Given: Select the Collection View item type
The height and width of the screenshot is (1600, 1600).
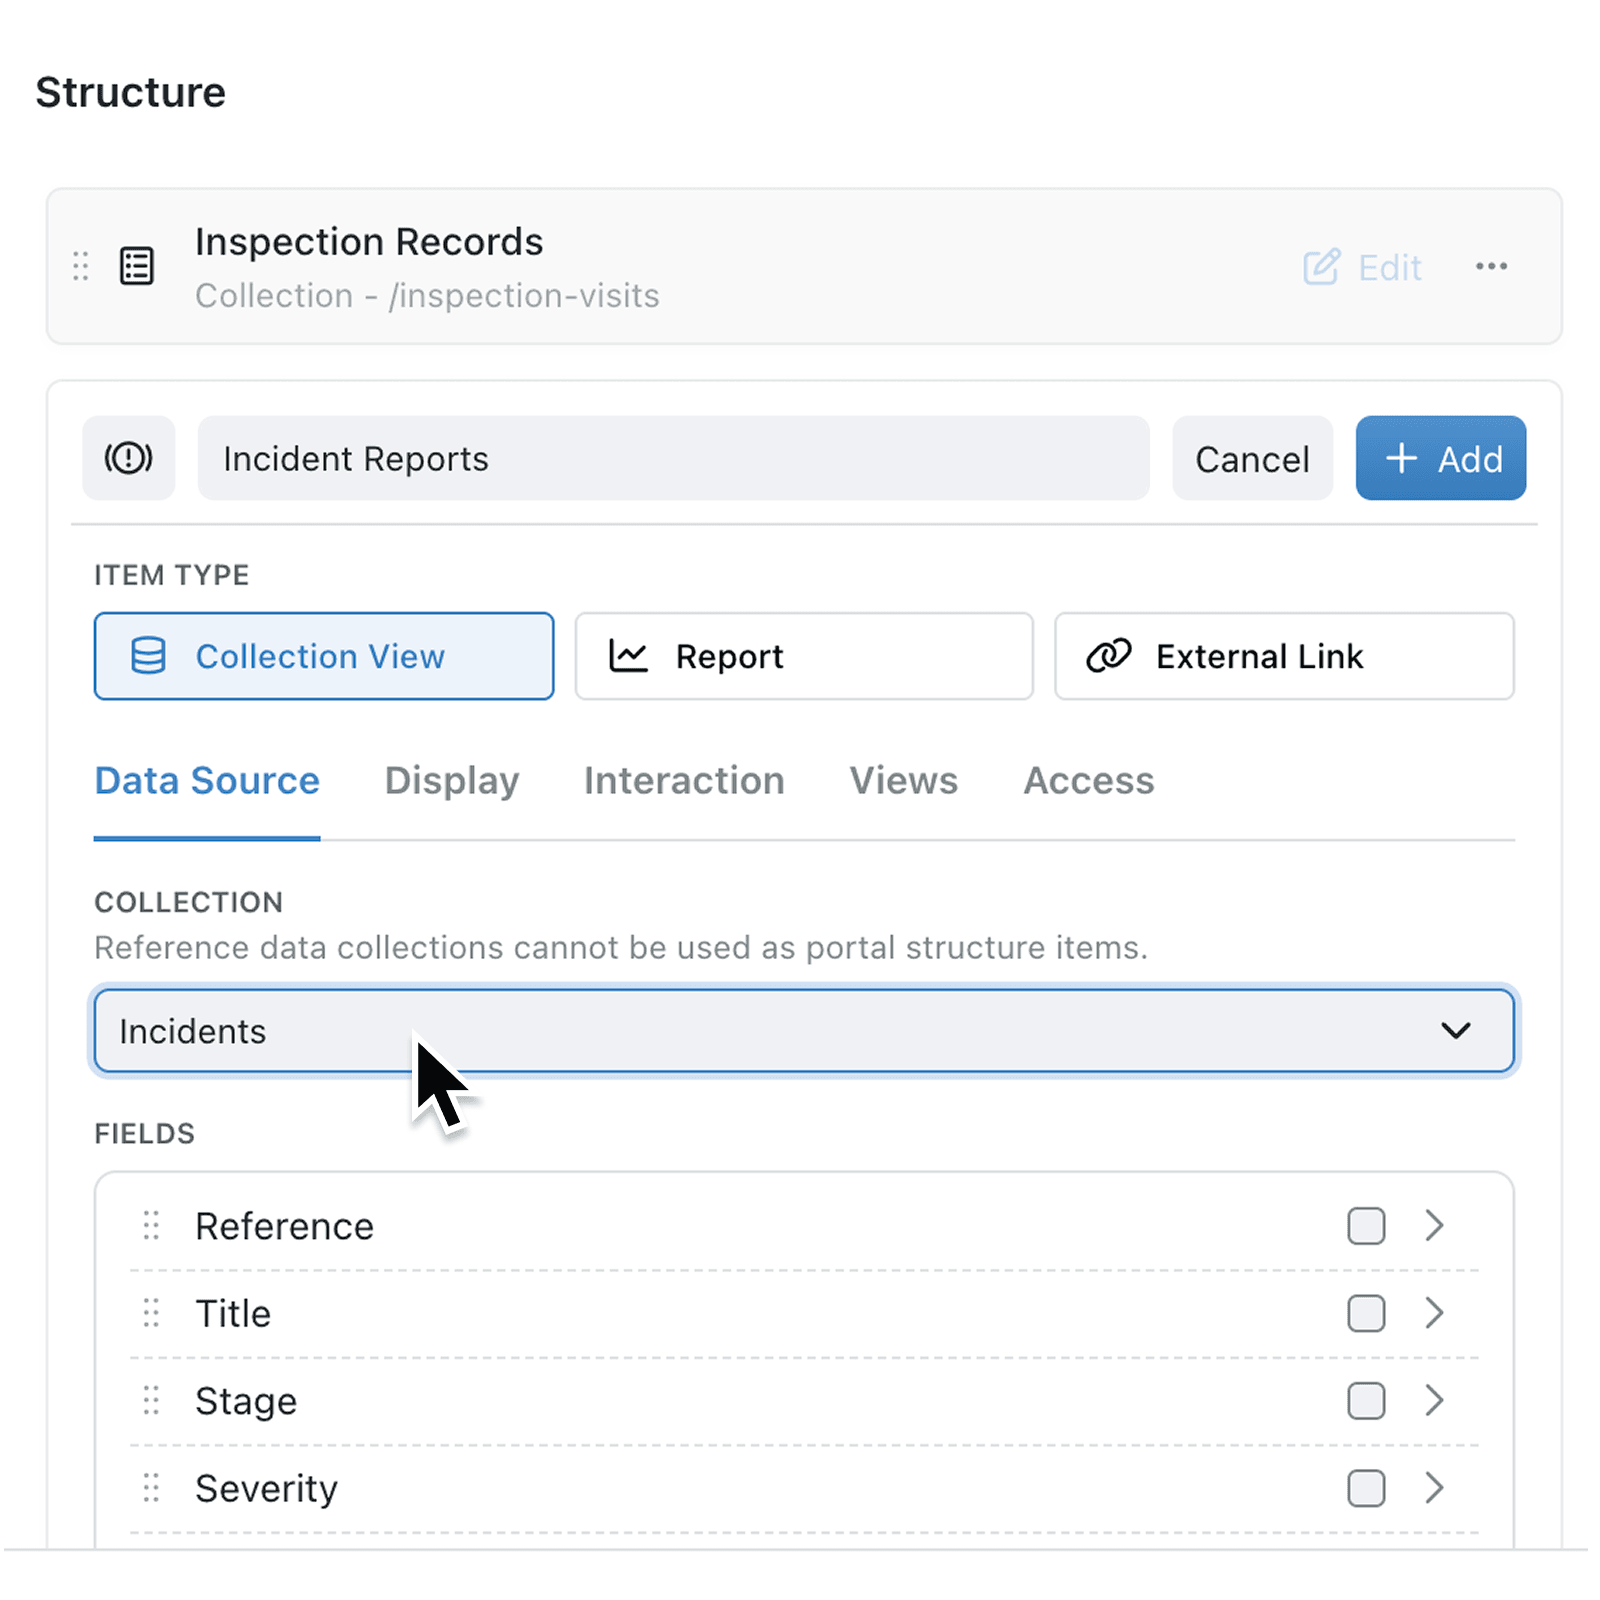Looking at the screenshot, I should pos(322,656).
